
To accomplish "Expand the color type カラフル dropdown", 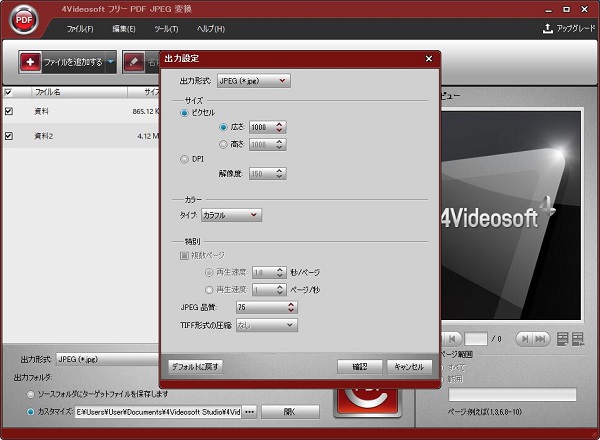I will point(231,214).
